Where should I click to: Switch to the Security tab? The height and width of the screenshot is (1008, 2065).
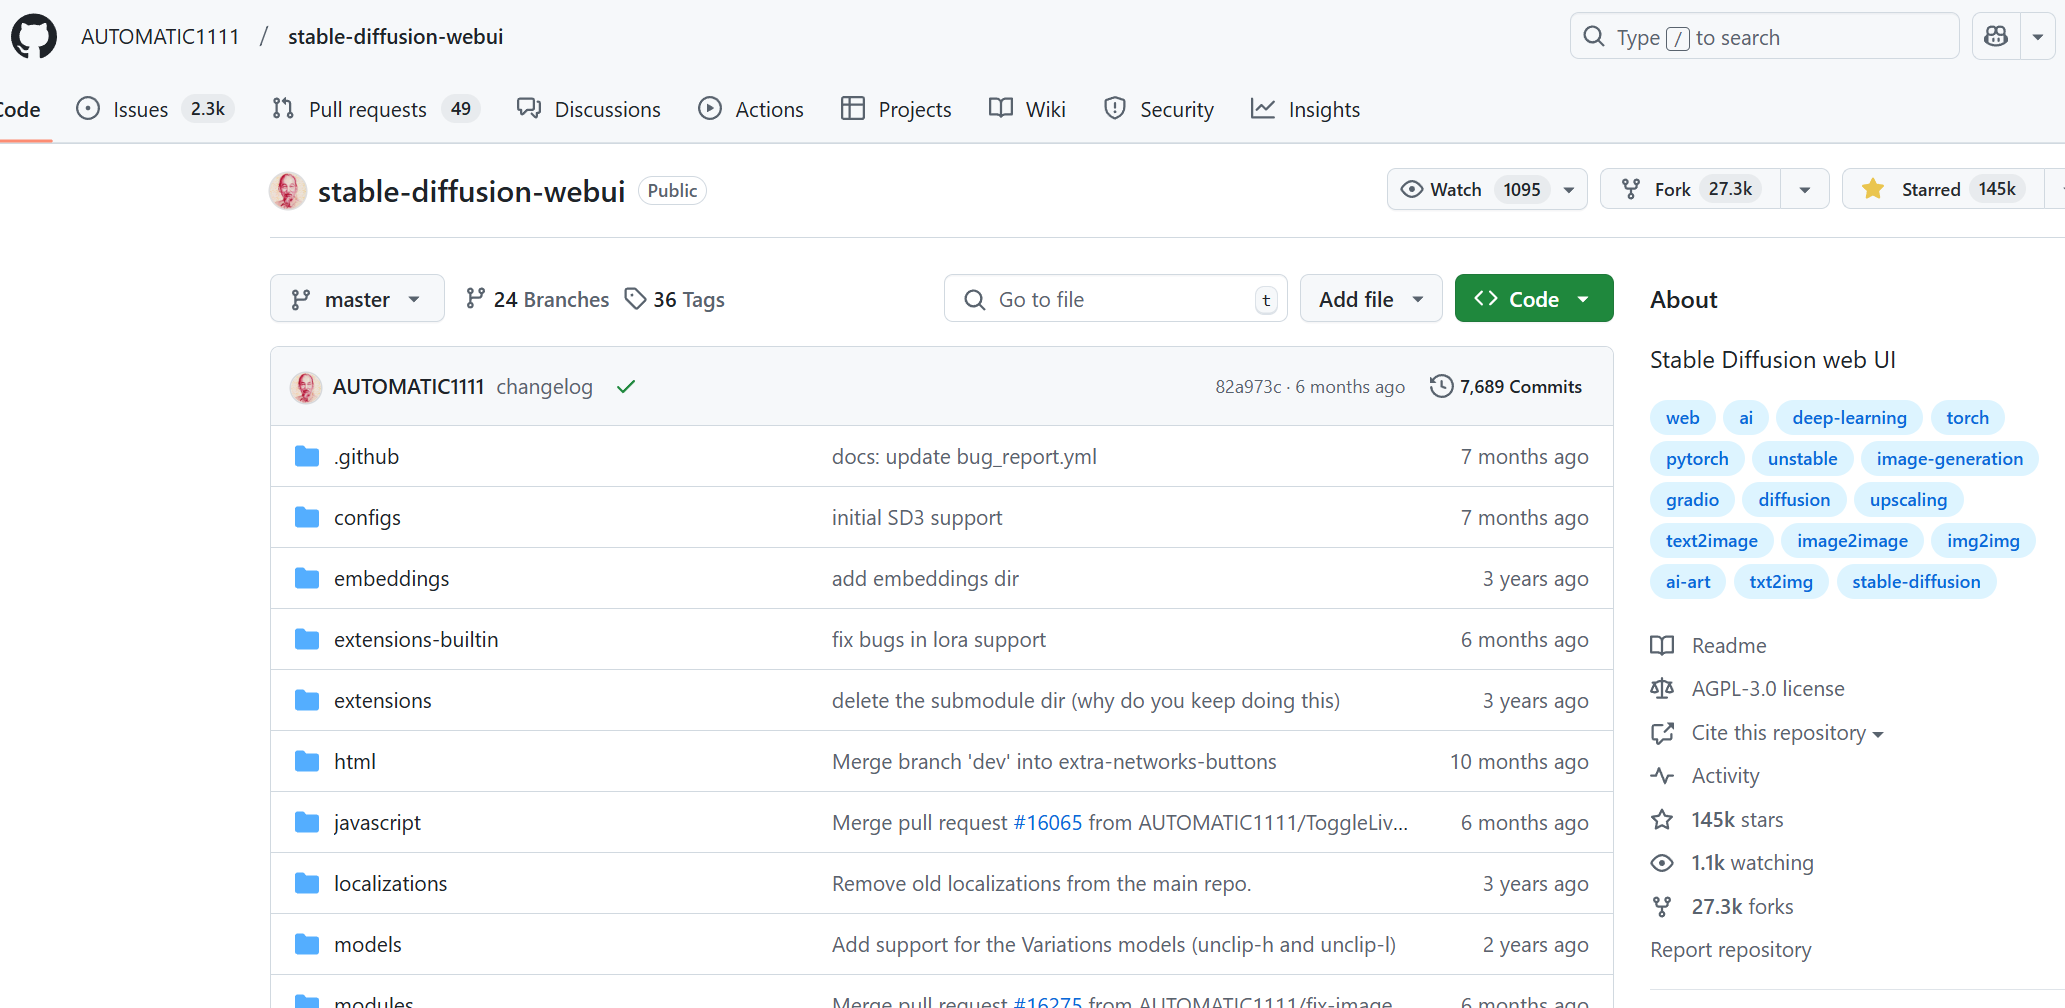tap(1158, 109)
